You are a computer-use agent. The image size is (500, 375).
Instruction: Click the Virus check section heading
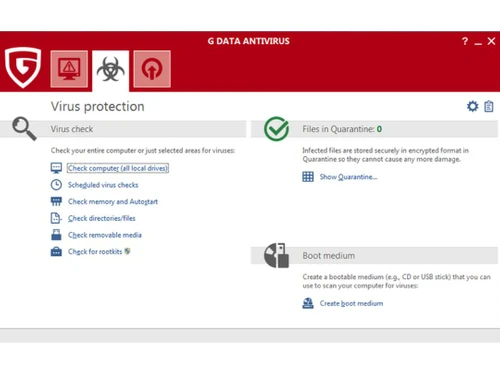pos(72,129)
